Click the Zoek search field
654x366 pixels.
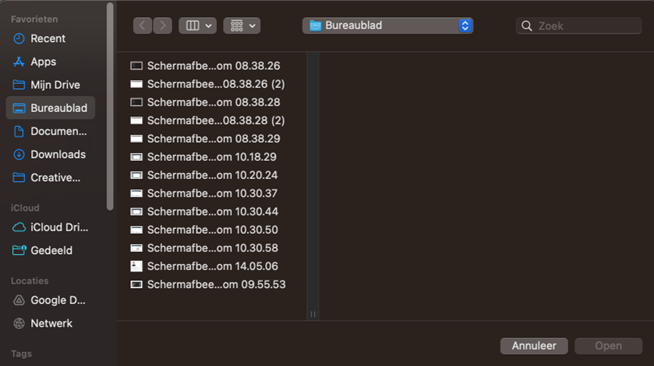click(579, 26)
